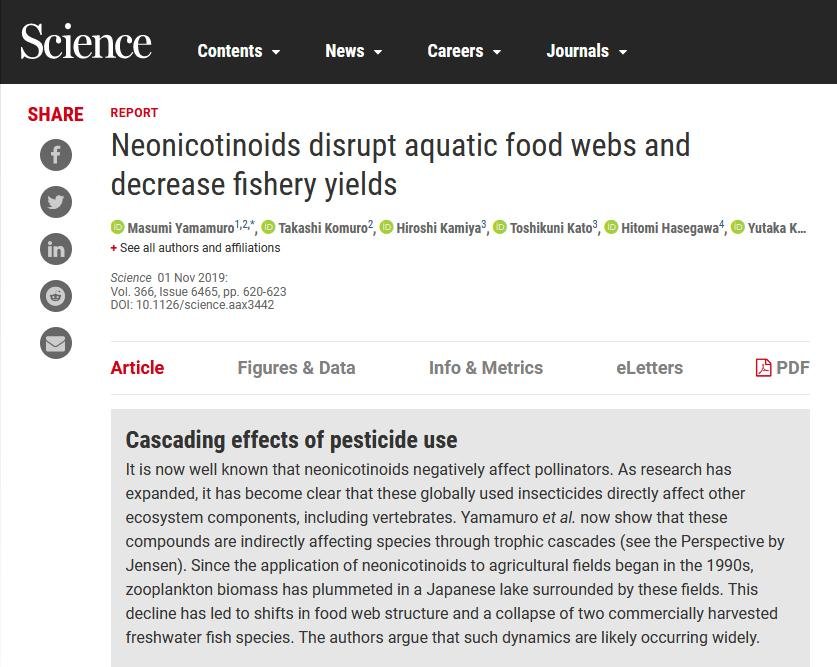The height and width of the screenshot is (667, 837).
Task: Expand the Careers dropdown menu
Action: [464, 51]
